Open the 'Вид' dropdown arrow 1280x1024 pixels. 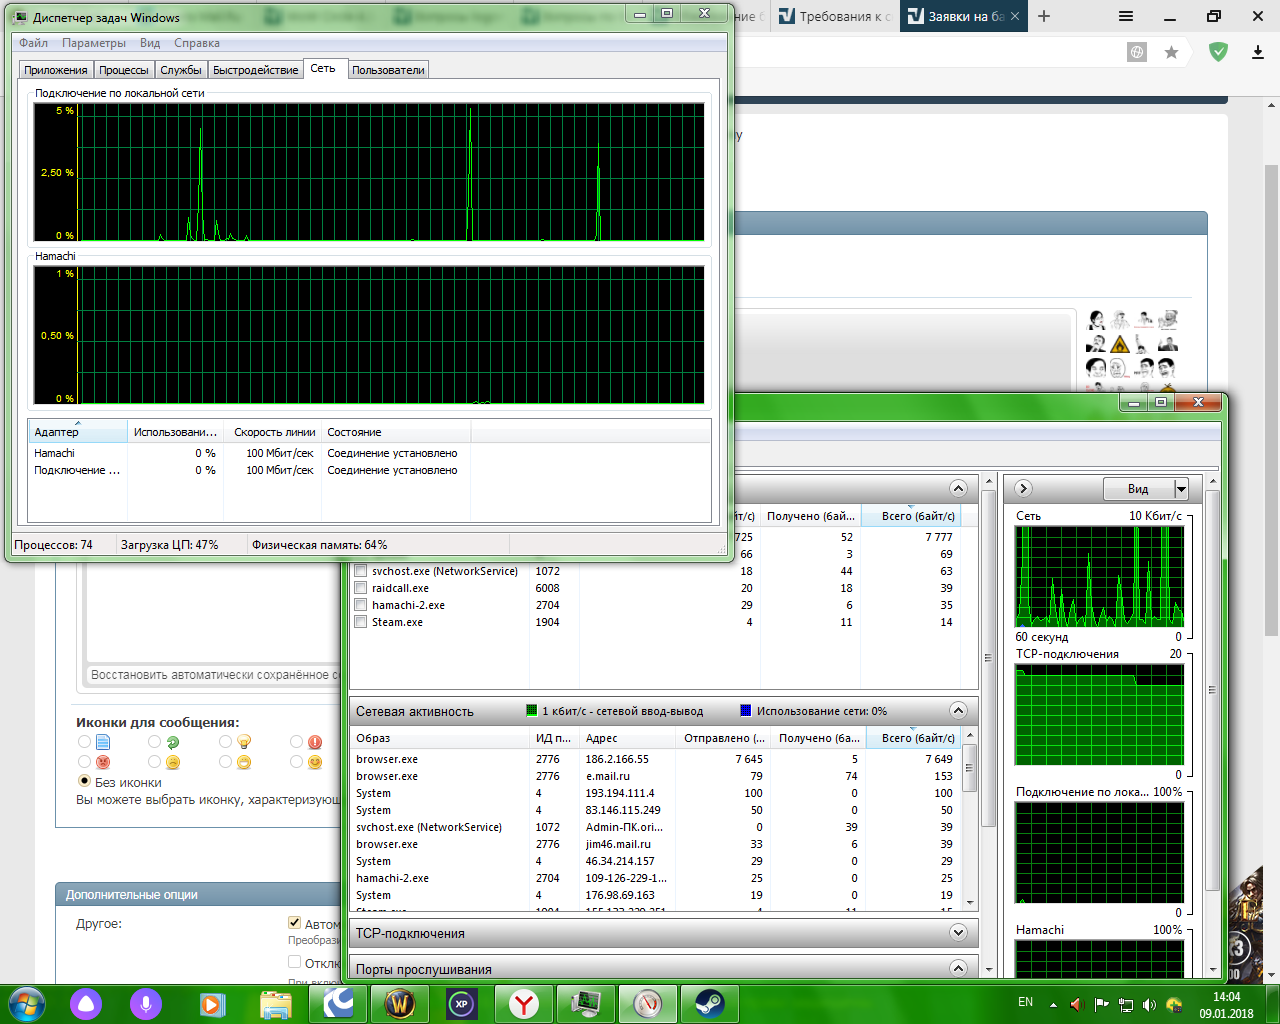point(1181,489)
